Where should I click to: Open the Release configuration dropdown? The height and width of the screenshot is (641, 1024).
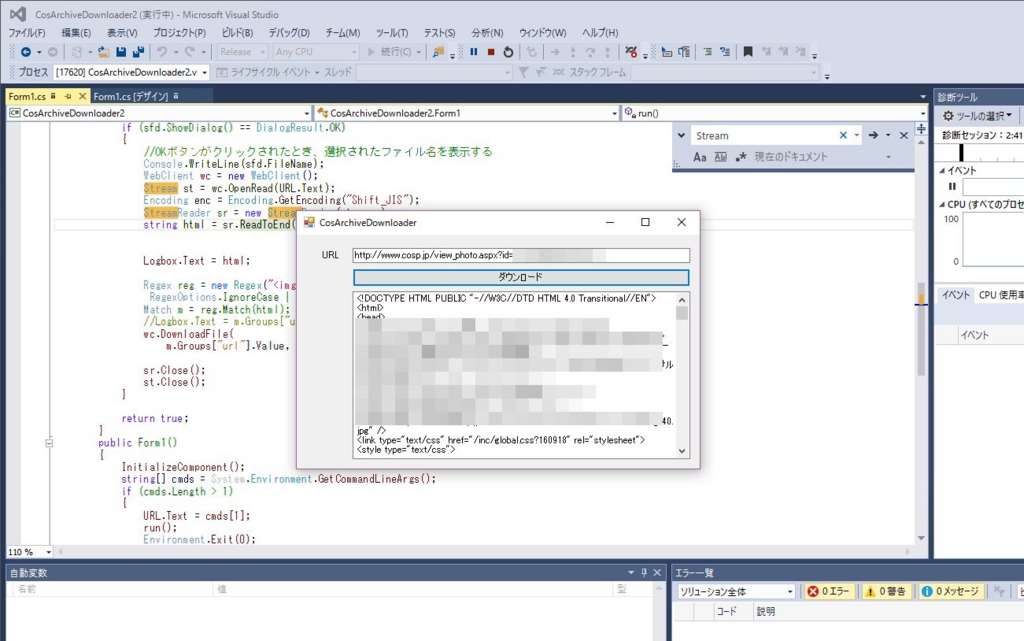pos(242,52)
